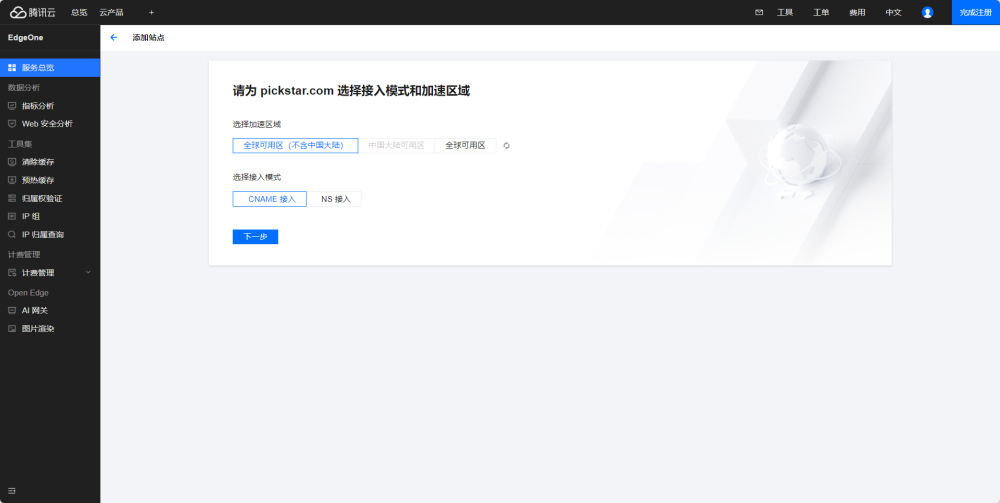Click the AI 网关 icon
This screenshot has width=1000, height=503.
[12, 310]
